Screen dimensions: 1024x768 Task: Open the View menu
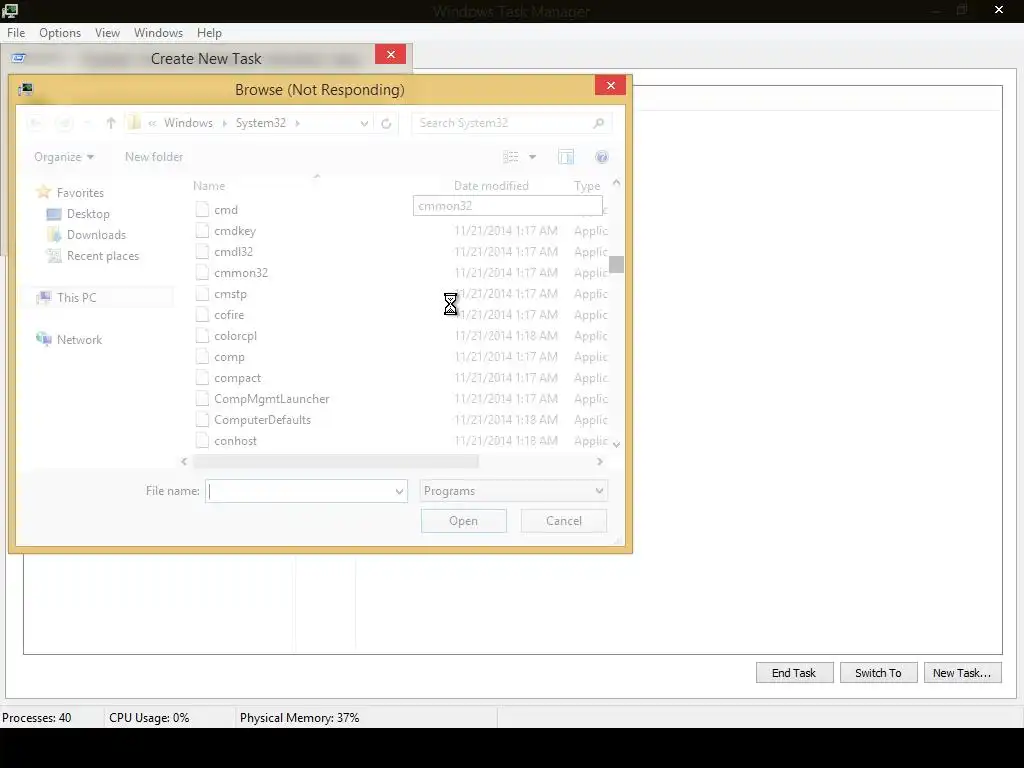107,33
